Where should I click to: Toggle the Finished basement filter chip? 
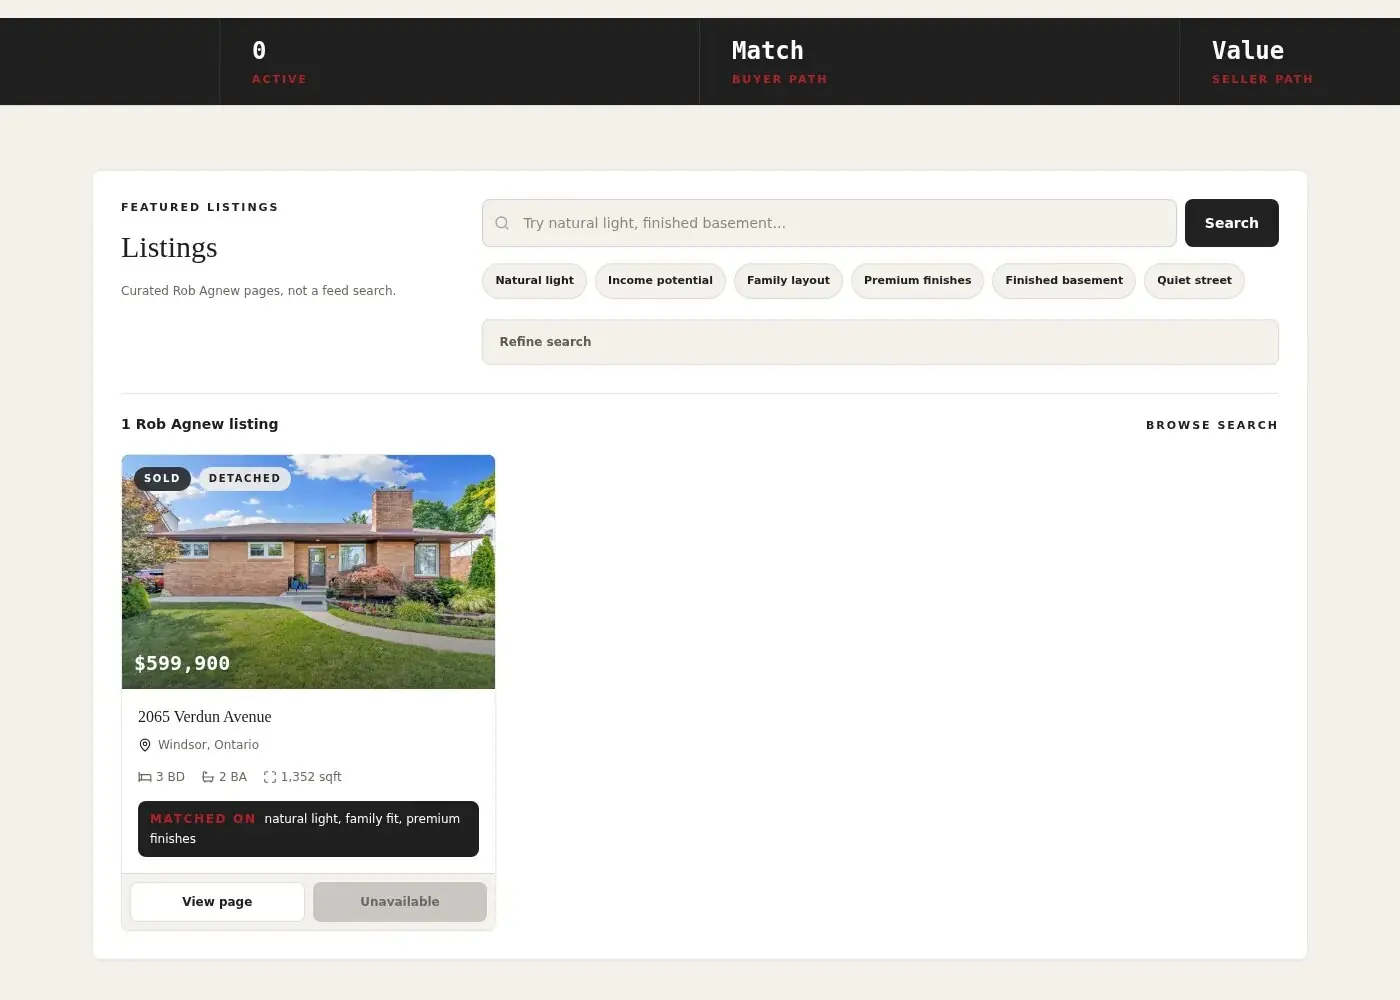click(x=1064, y=281)
